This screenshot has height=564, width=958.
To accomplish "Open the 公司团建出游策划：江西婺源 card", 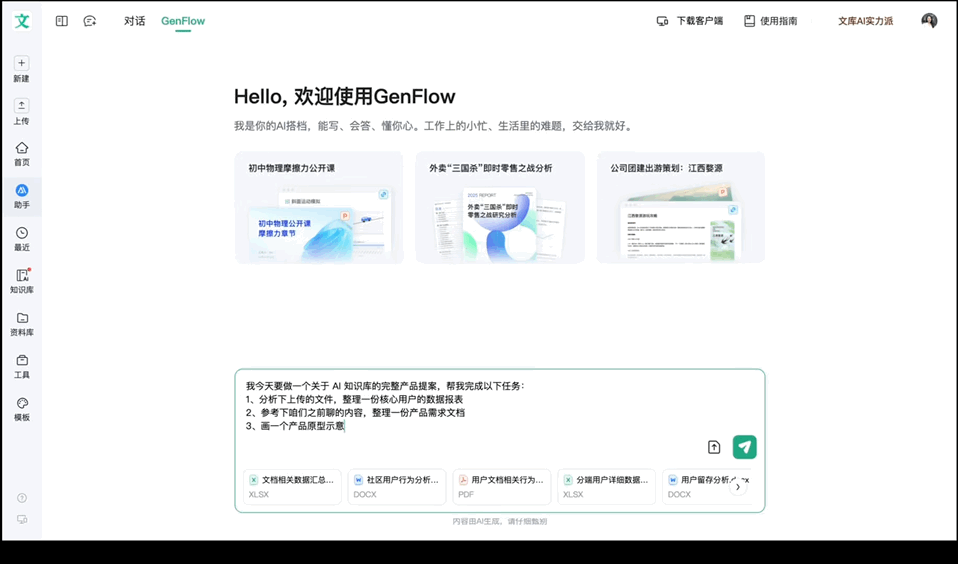I will coord(681,207).
